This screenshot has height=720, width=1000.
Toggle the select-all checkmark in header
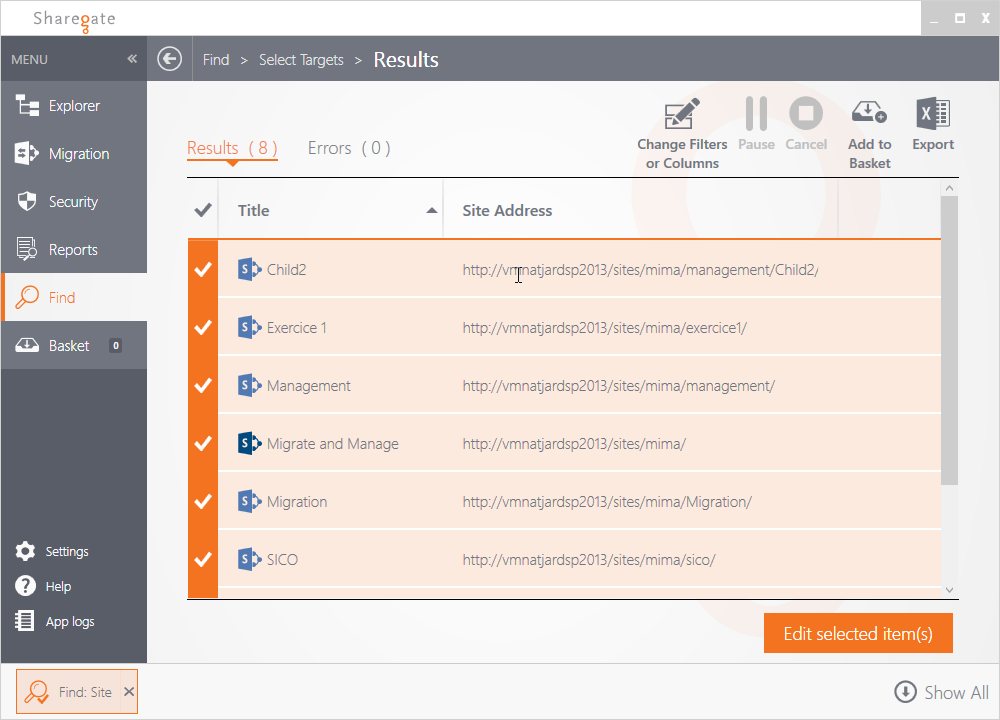(203, 210)
